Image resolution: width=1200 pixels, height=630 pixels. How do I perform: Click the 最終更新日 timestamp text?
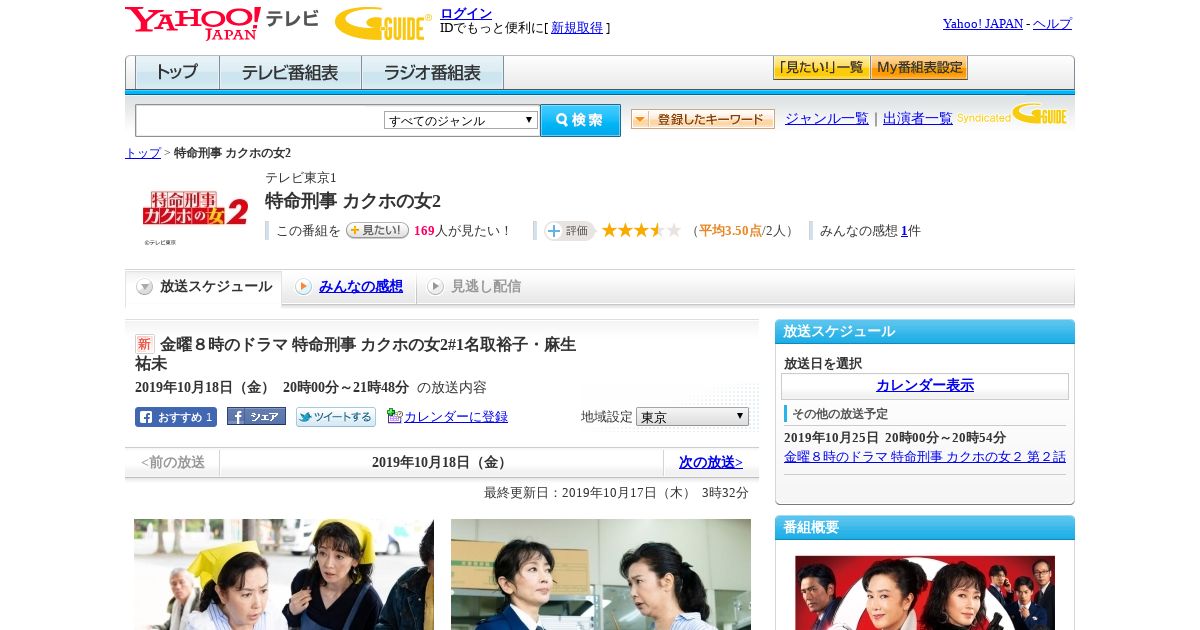(616, 492)
